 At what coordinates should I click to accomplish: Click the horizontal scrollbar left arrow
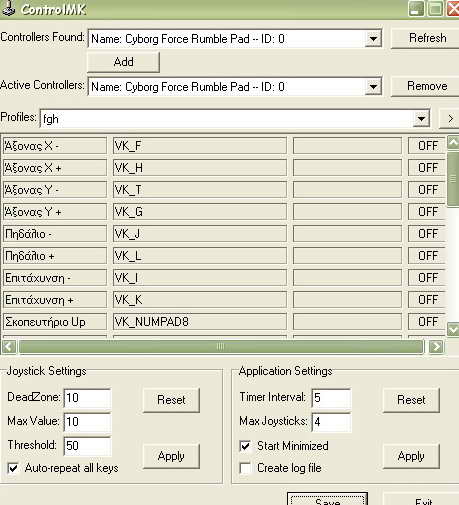click(x=9, y=347)
